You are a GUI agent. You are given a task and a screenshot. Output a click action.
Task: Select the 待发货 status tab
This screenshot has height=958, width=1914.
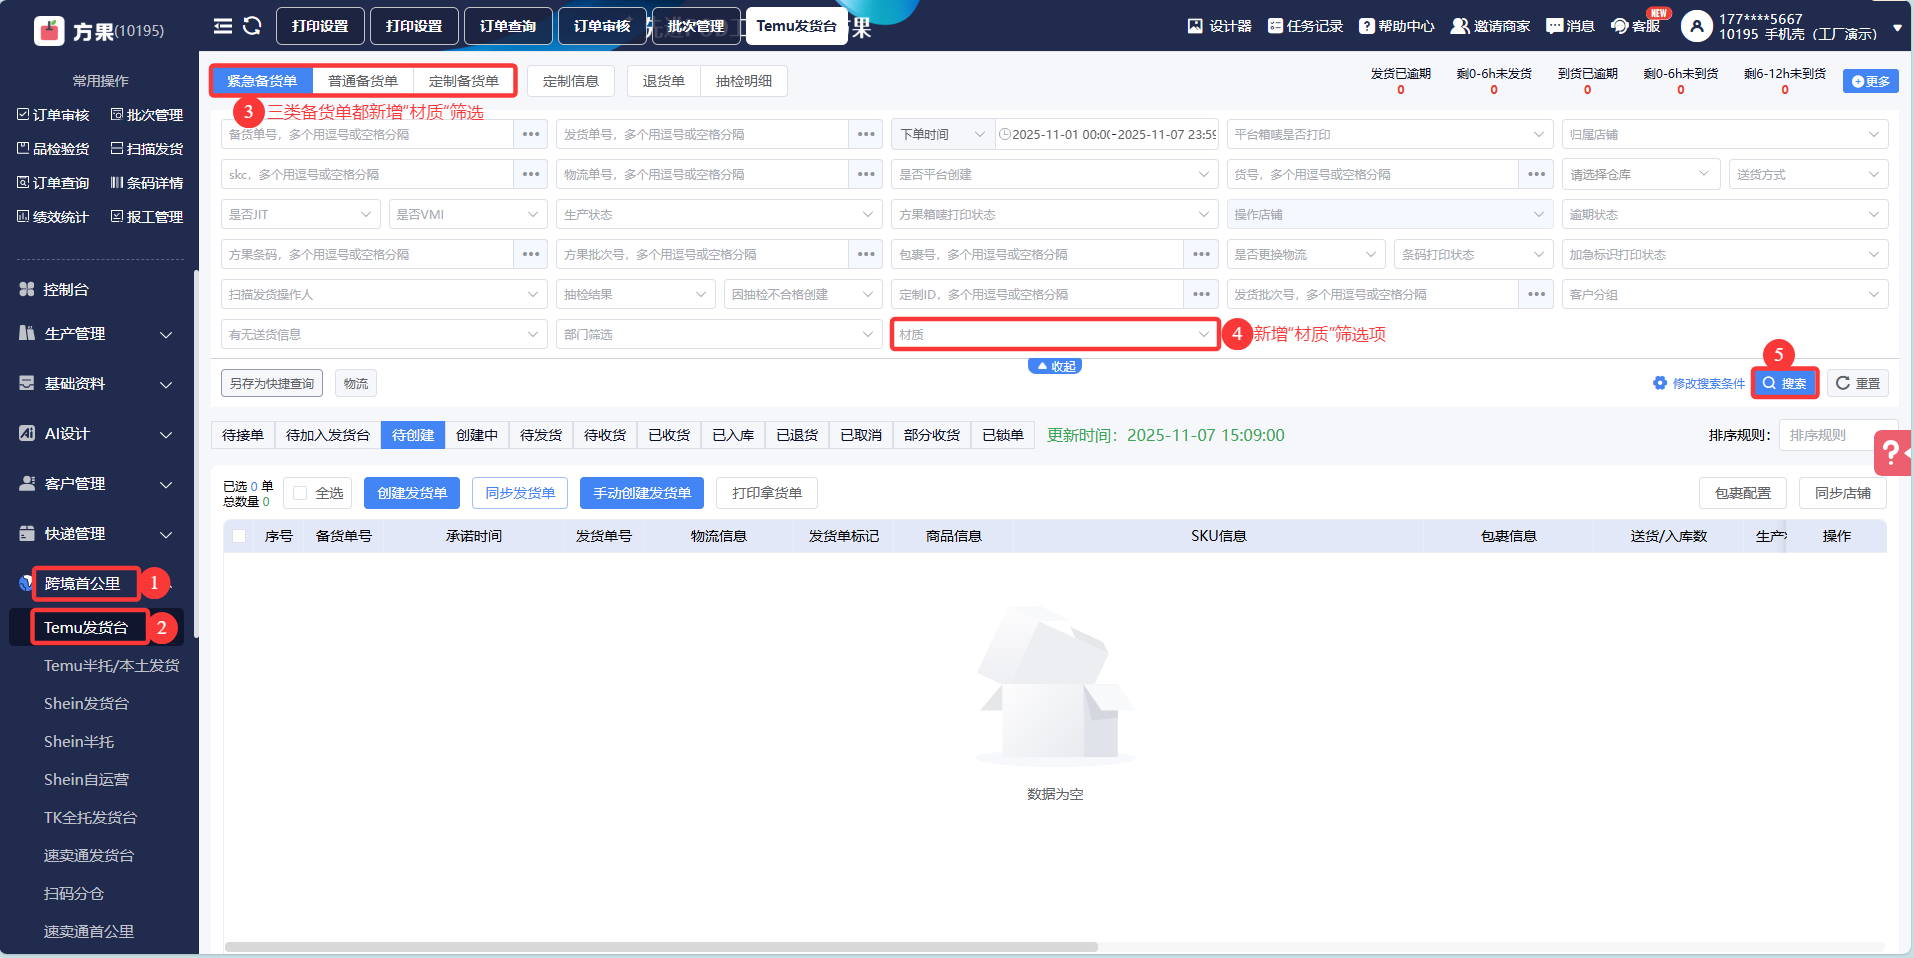coord(541,435)
